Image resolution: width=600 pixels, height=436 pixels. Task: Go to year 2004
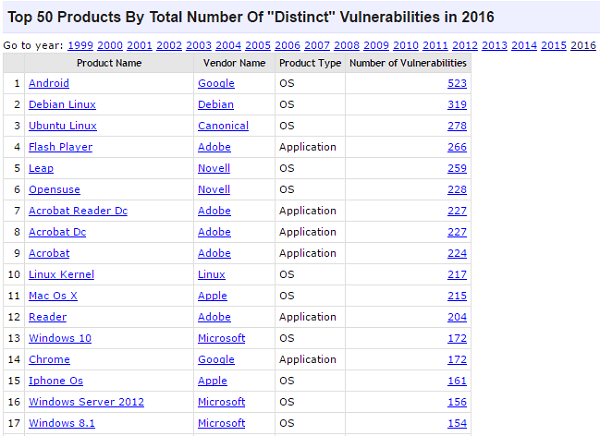[228, 46]
